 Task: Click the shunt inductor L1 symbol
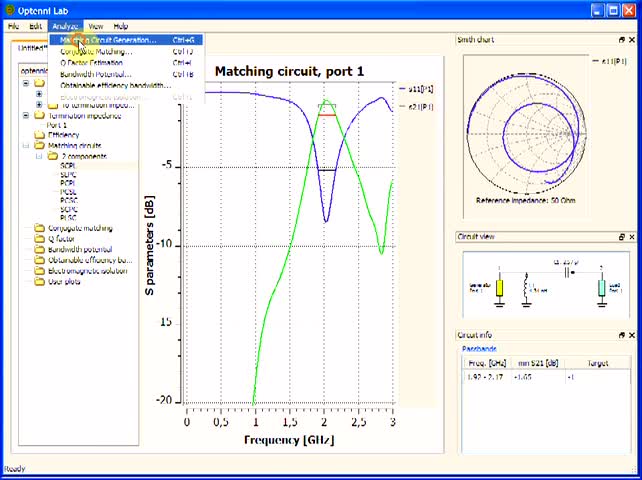click(526, 285)
